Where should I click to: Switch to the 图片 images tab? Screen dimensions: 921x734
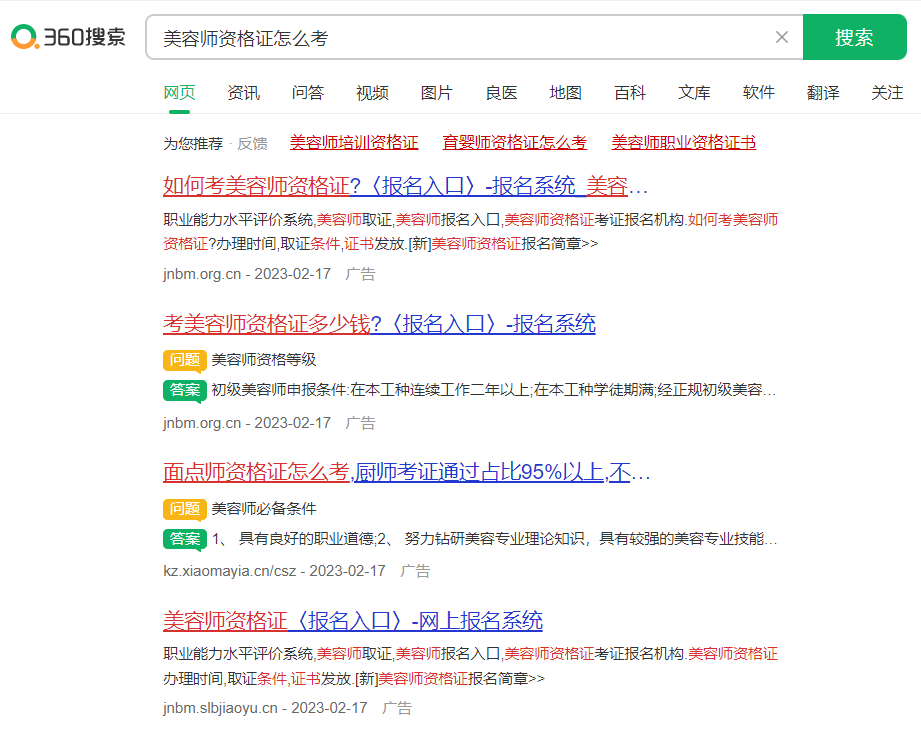point(437,92)
